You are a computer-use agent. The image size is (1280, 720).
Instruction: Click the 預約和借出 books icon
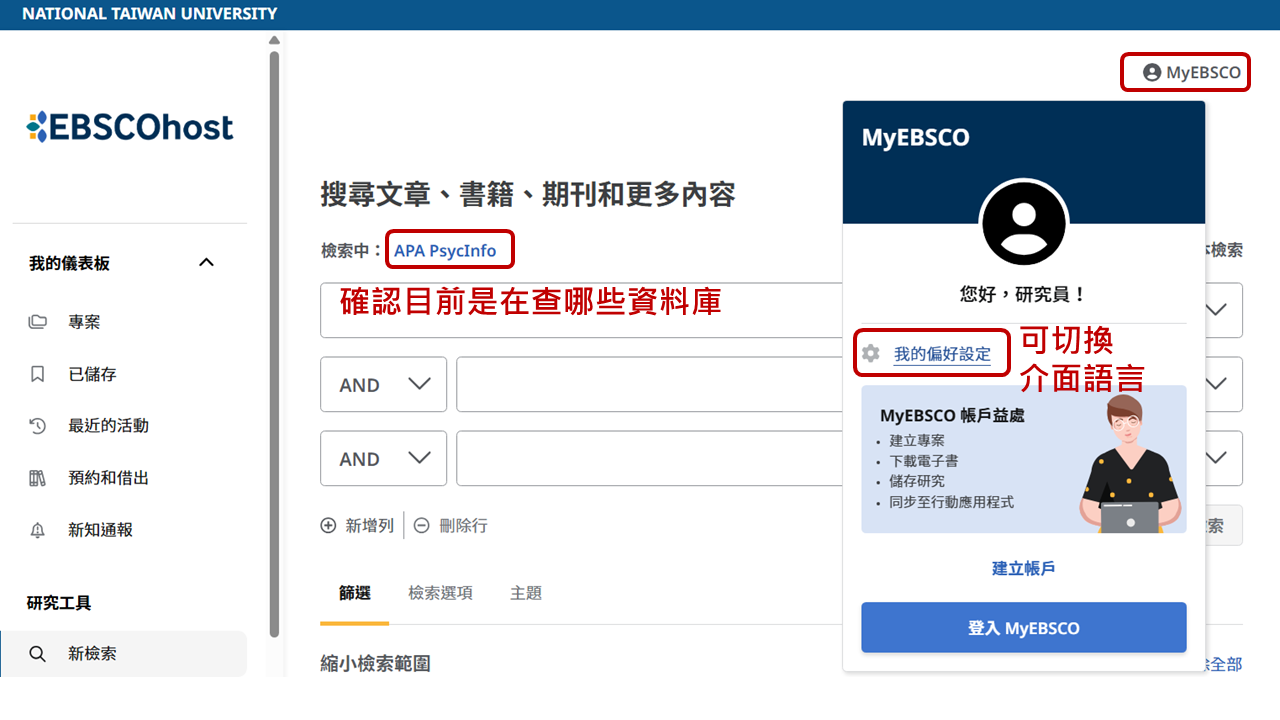pyautogui.click(x=38, y=478)
